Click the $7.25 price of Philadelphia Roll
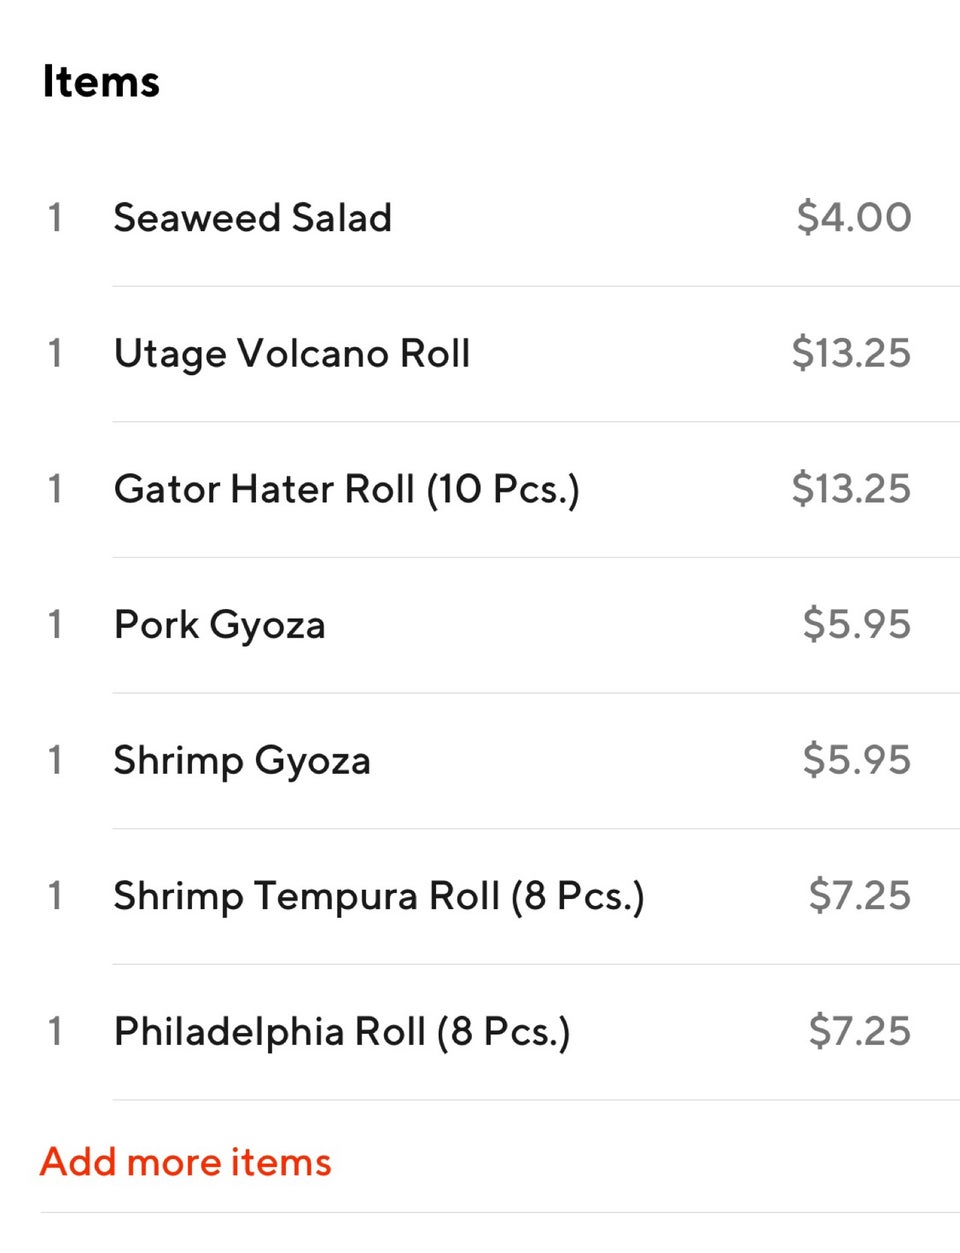The width and height of the screenshot is (960, 1253). (860, 1032)
